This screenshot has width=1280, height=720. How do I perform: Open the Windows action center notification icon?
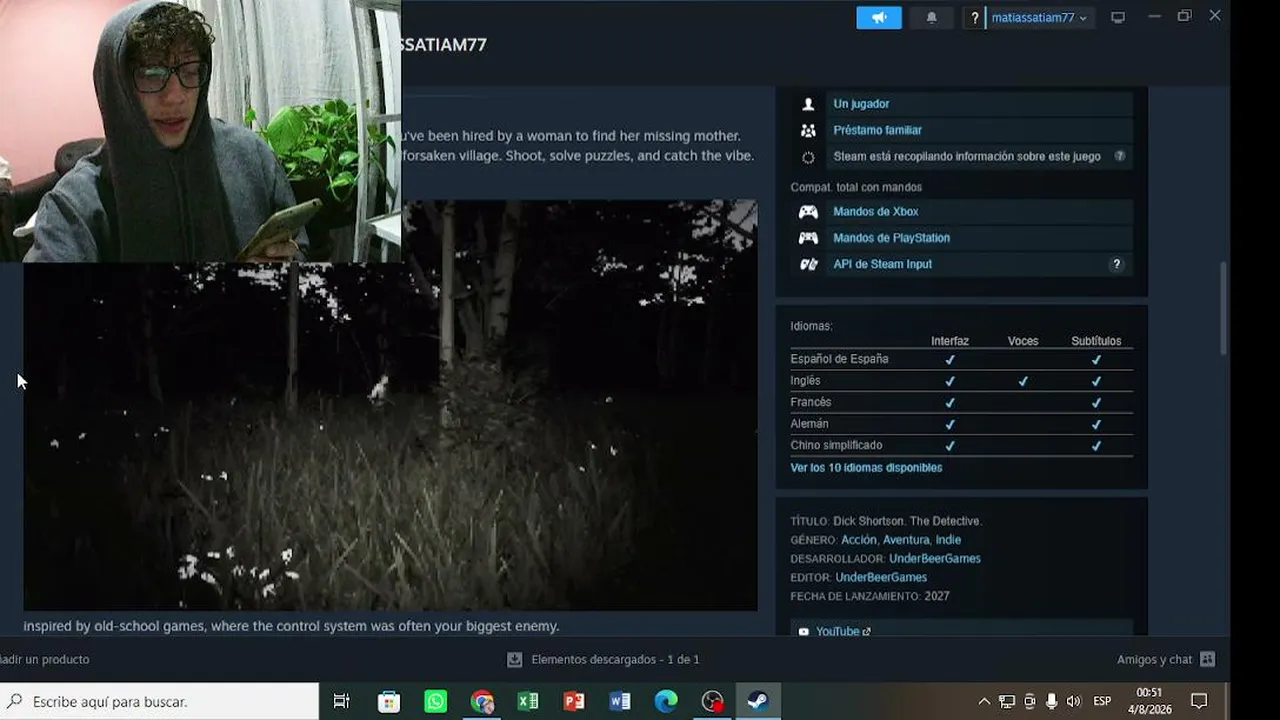1199,701
